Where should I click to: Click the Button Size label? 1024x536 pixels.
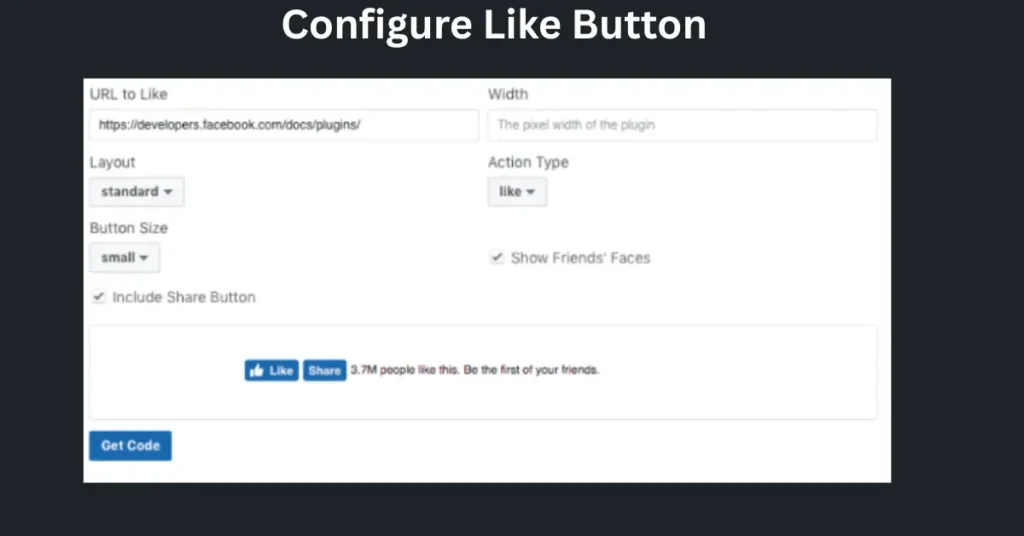pyautogui.click(x=129, y=228)
